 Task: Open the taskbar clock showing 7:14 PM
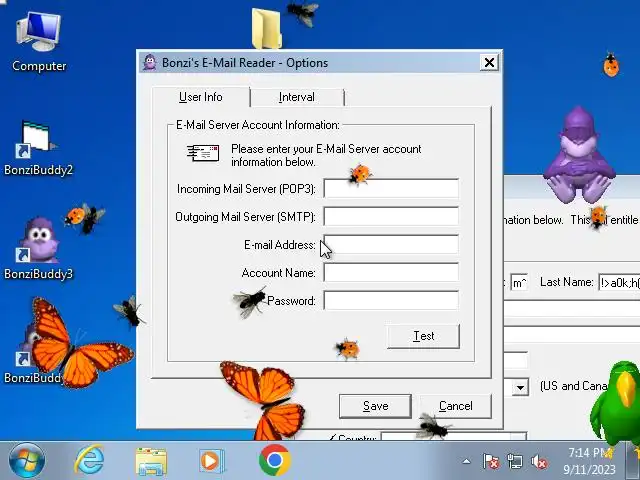(x=589, y=461)
